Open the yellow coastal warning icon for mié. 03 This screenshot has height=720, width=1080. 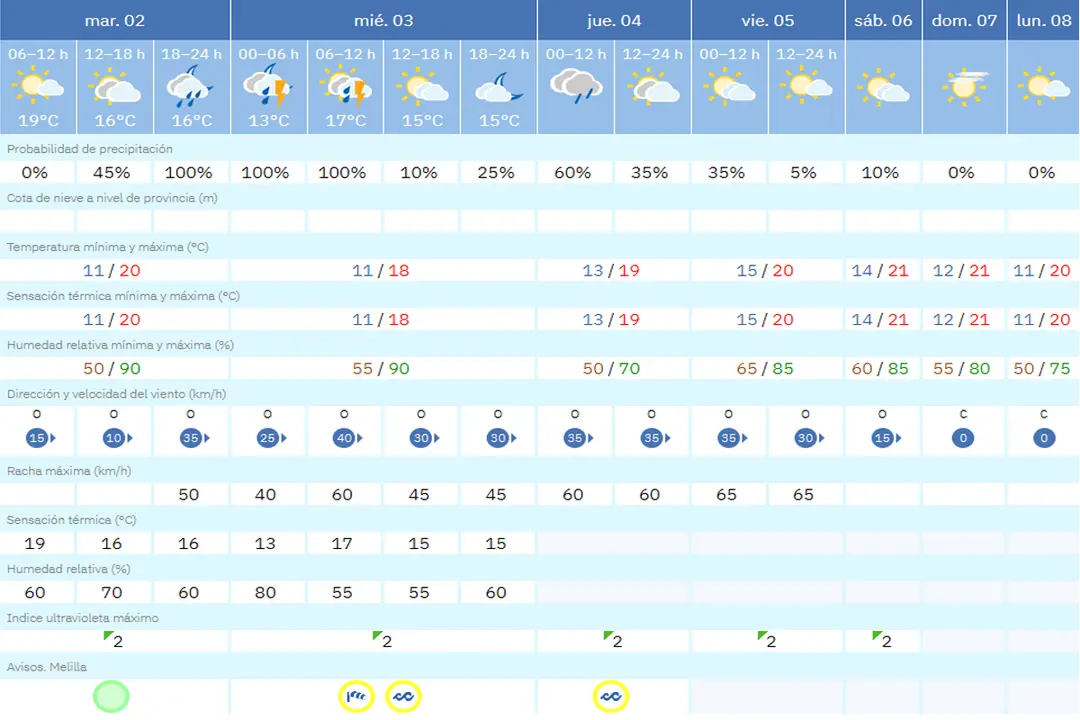tap(403, 696)
